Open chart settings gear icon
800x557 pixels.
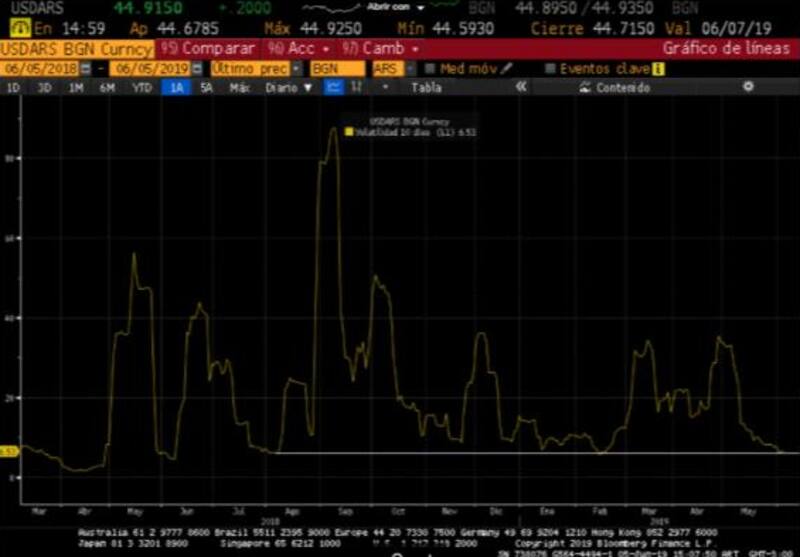click(x=748, y=88)
